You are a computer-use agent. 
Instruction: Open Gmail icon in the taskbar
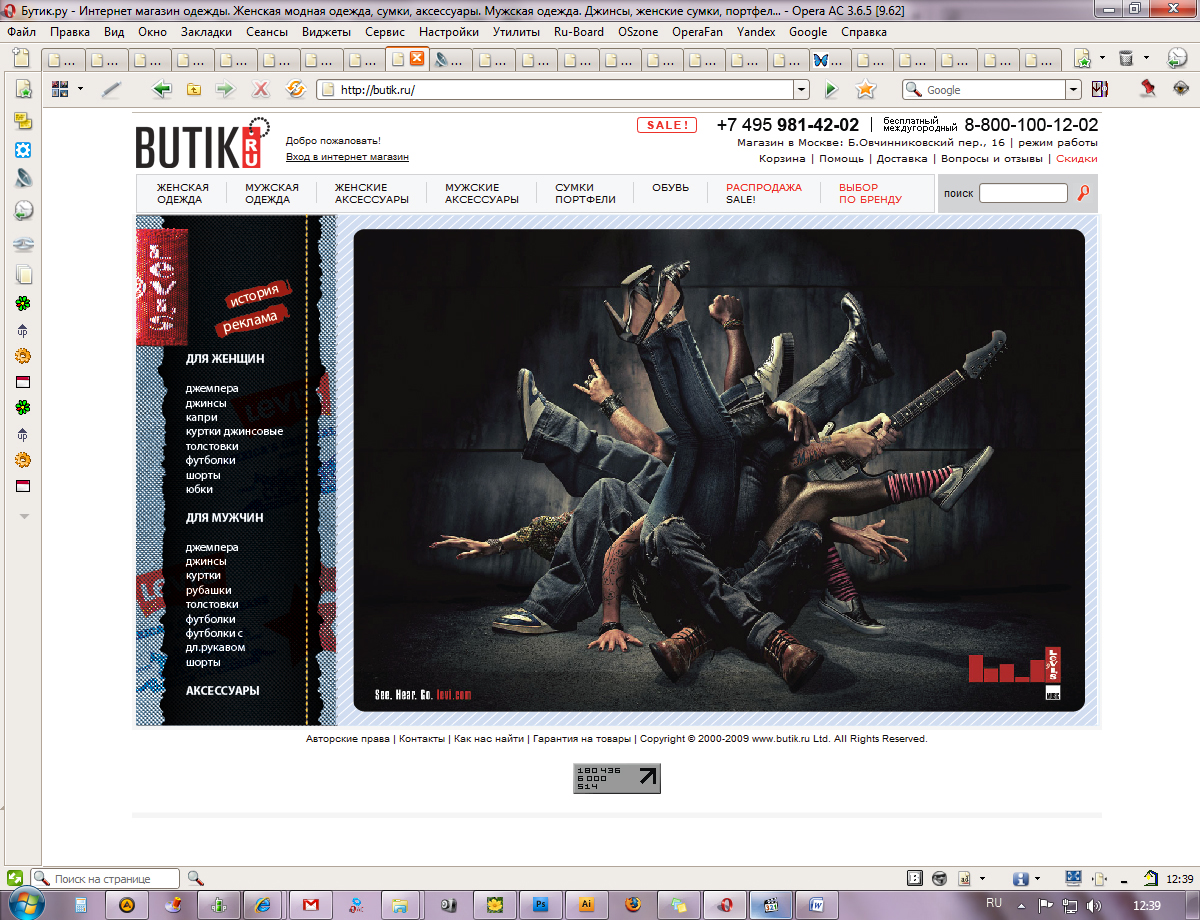pyautogui.click(x=310, y=904)
